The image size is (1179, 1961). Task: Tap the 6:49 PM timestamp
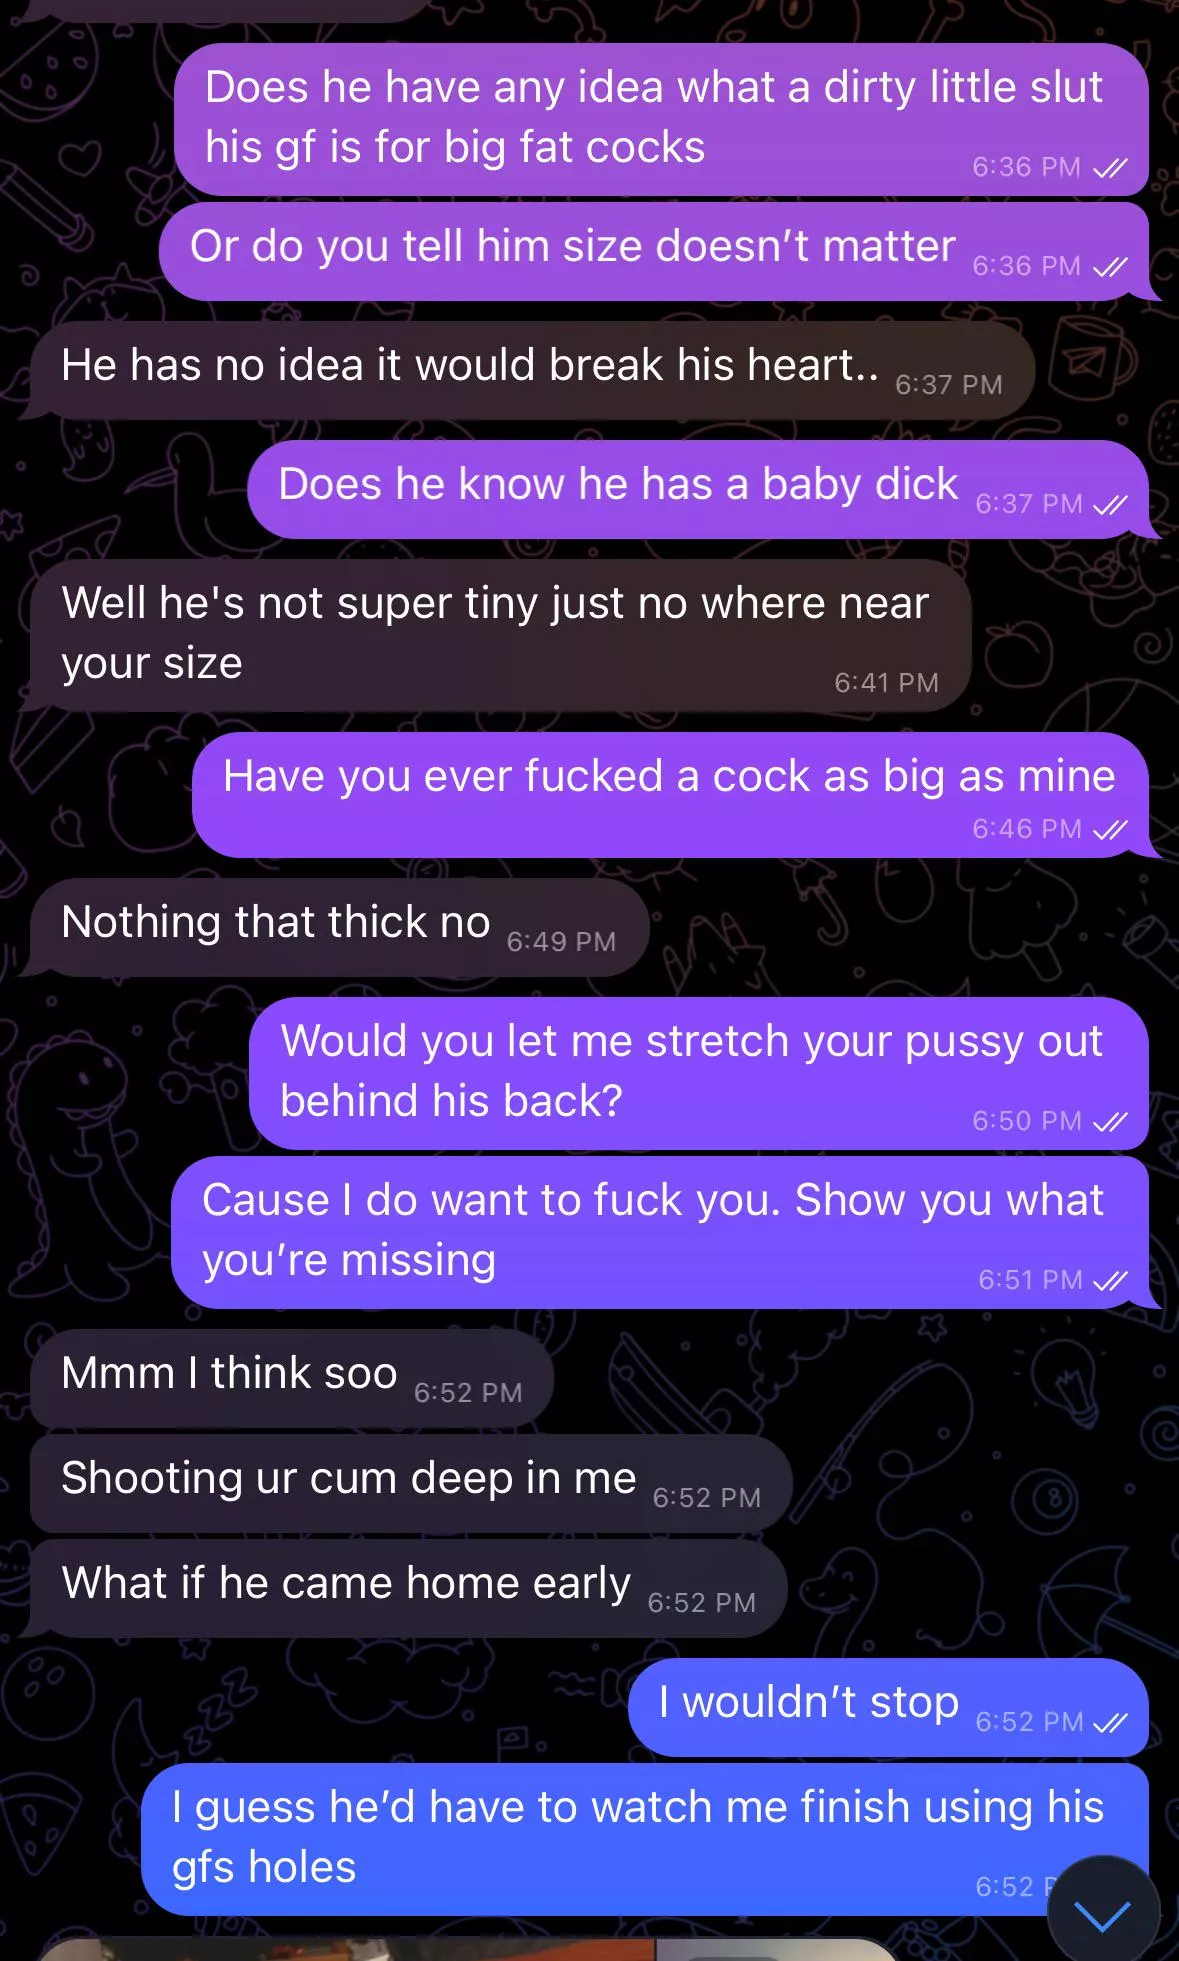[561, 942]
